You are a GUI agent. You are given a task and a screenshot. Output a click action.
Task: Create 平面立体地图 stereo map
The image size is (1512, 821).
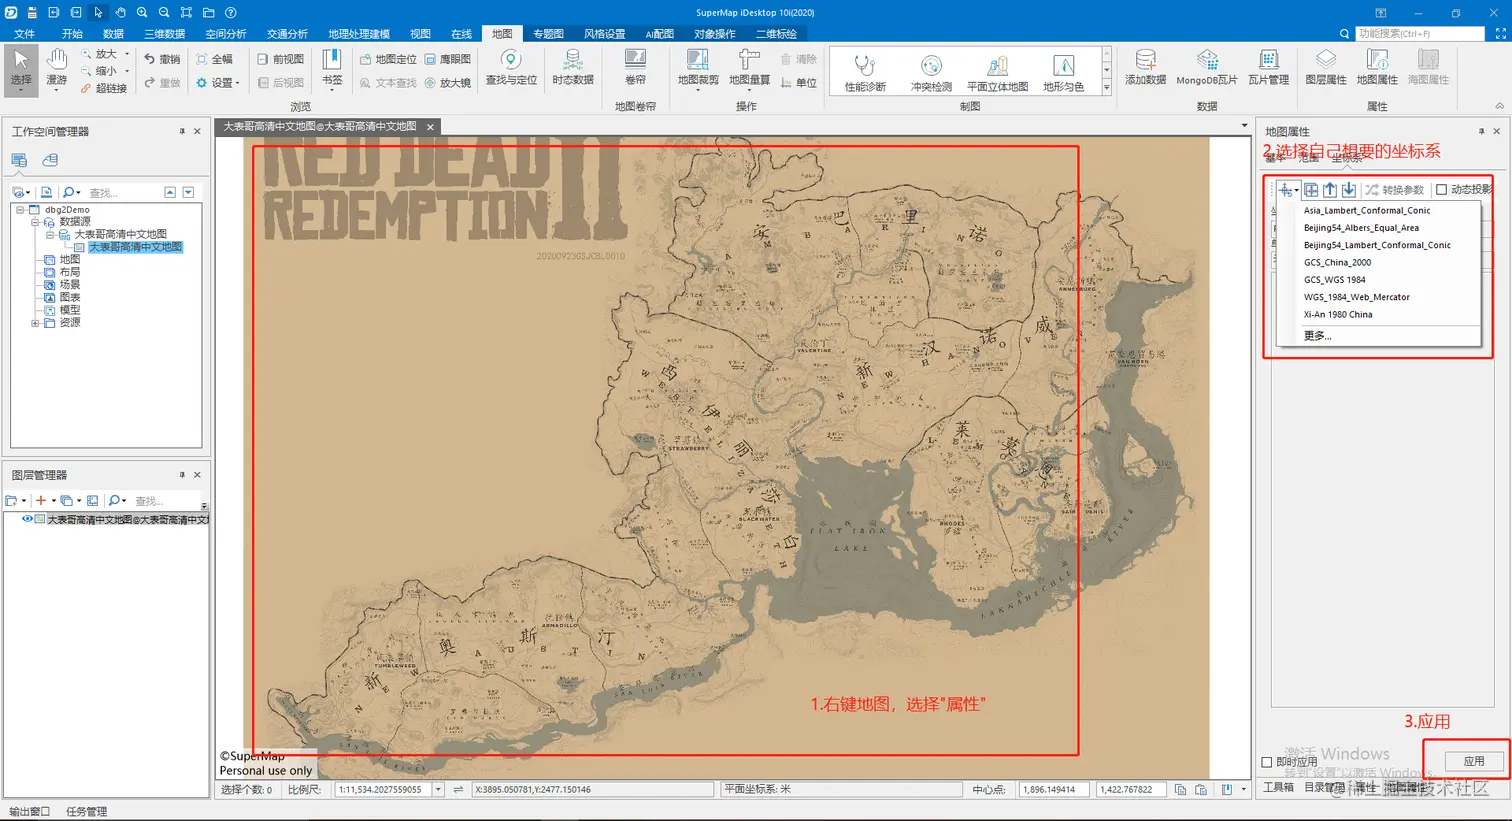(x=997, y=72)
